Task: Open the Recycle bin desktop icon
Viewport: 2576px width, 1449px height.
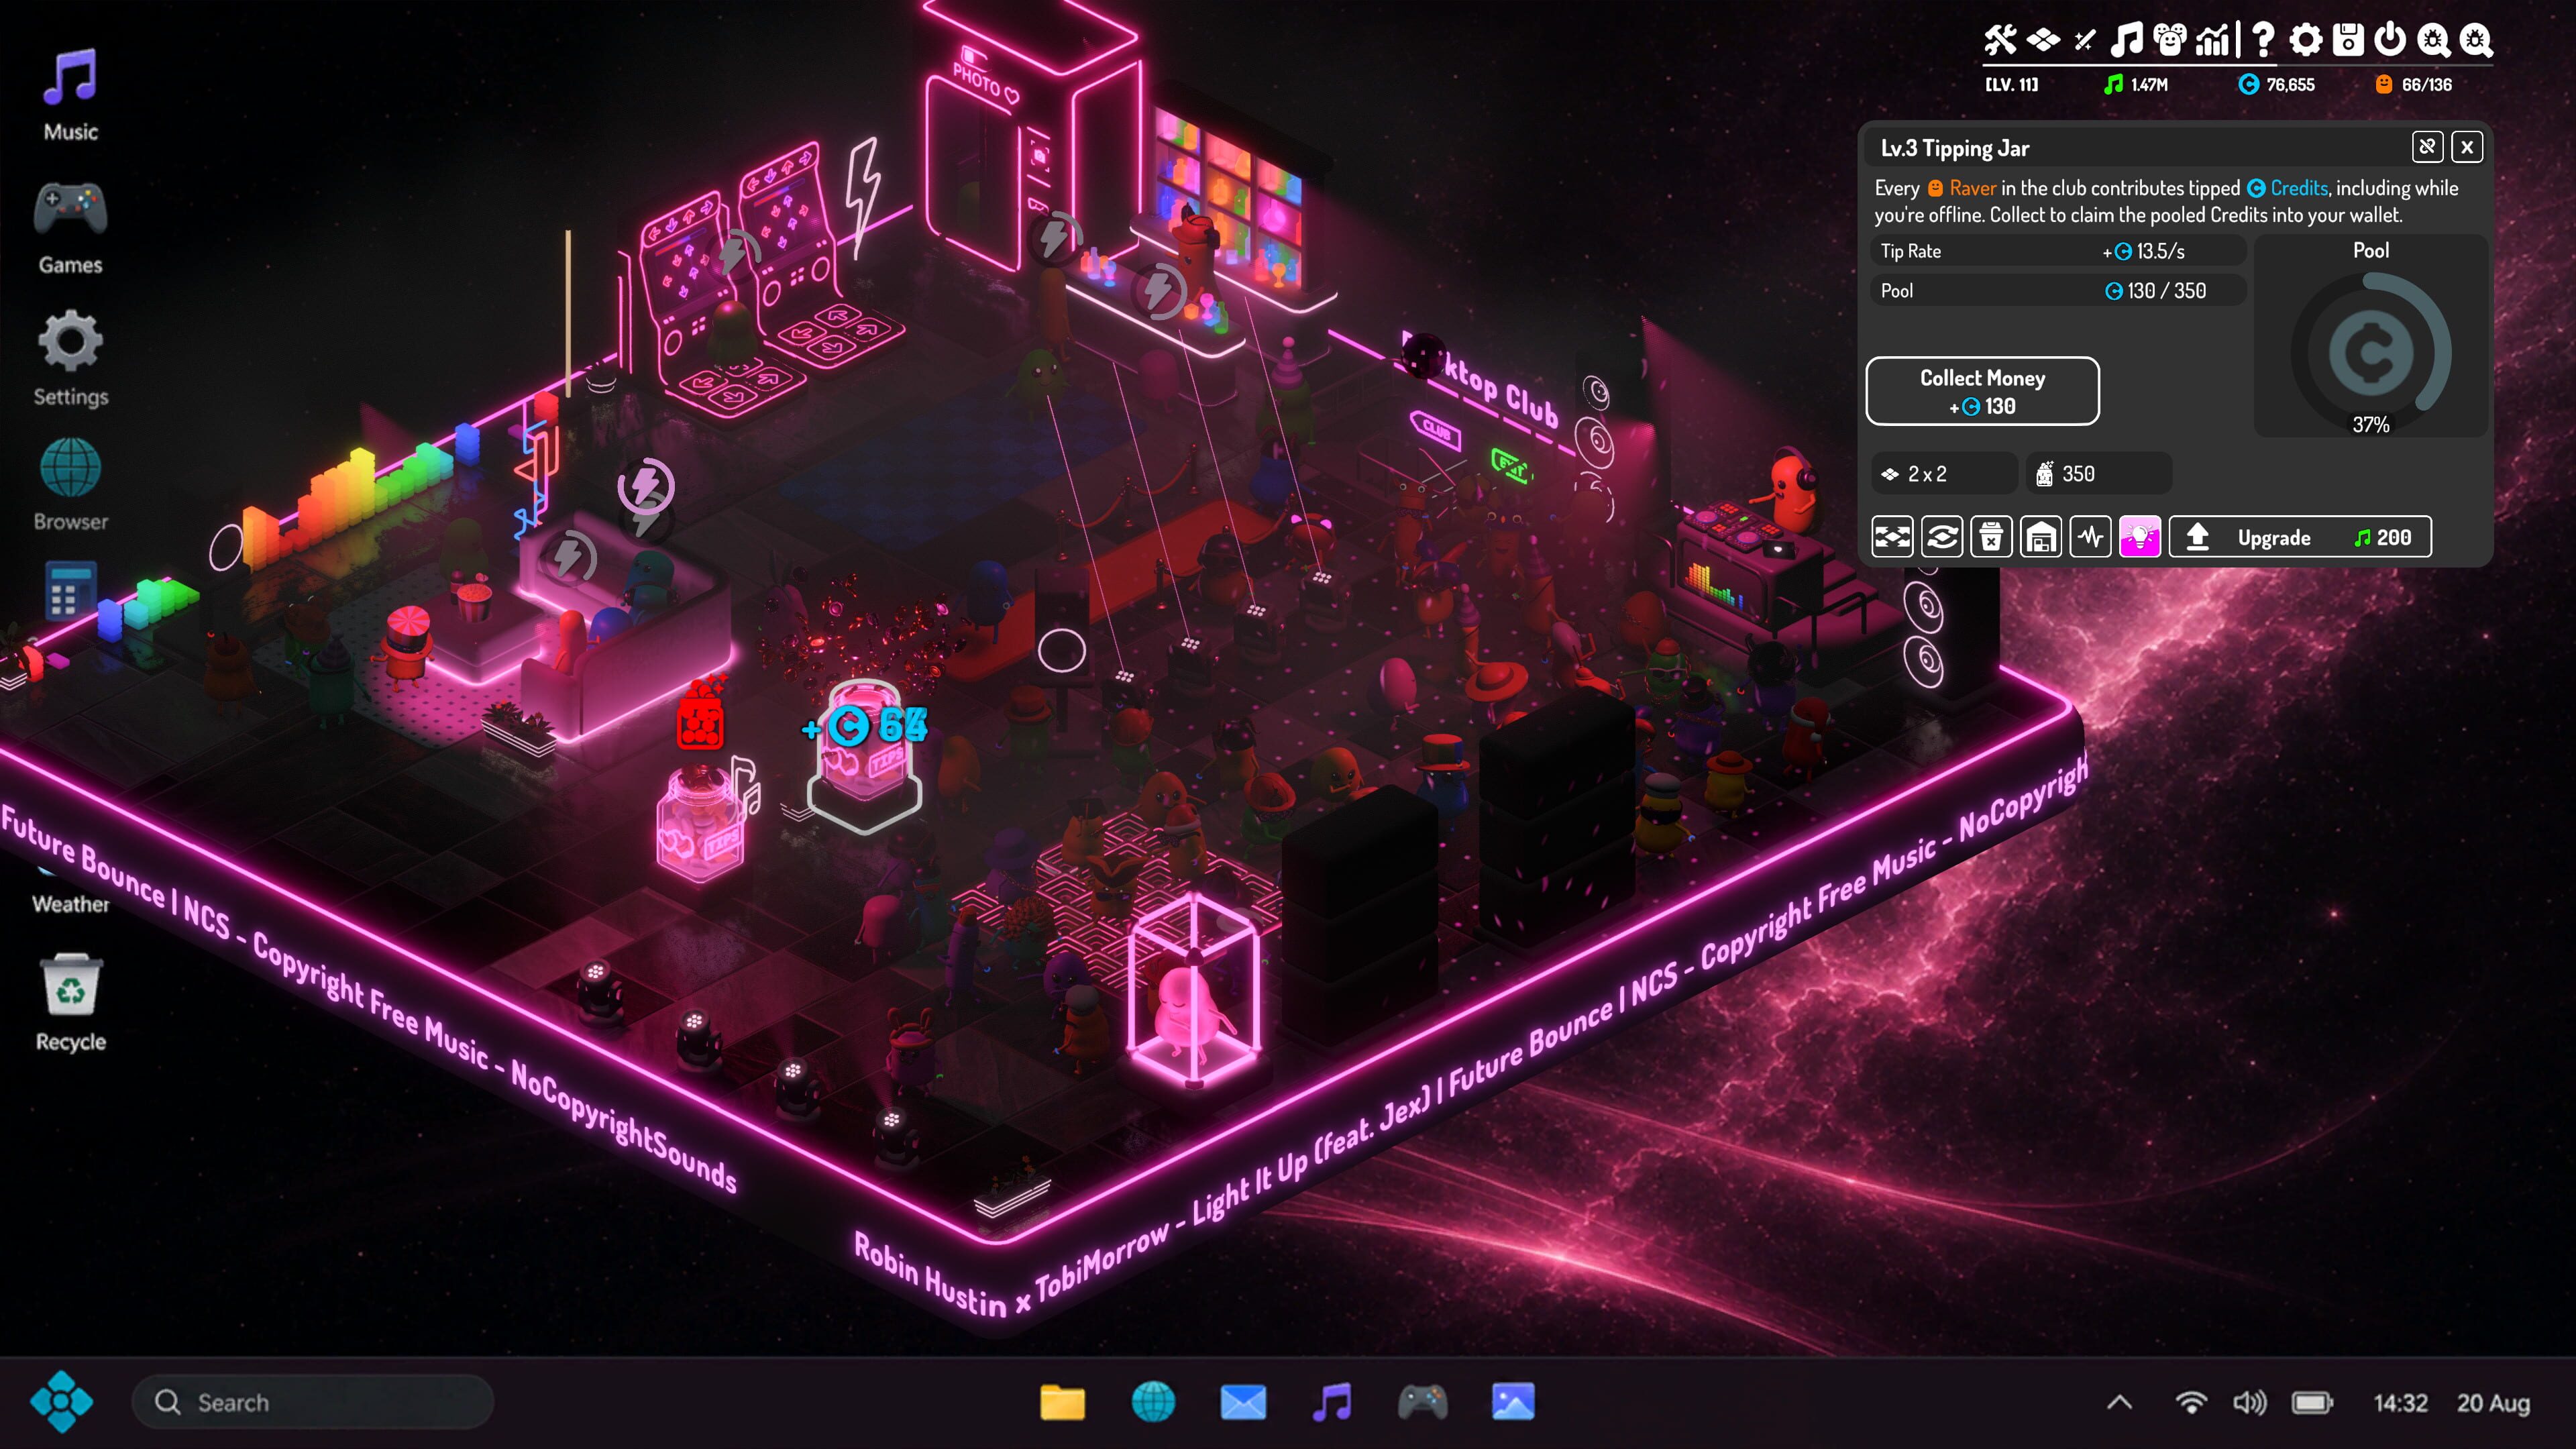Action: click(x=70, y=1003)
